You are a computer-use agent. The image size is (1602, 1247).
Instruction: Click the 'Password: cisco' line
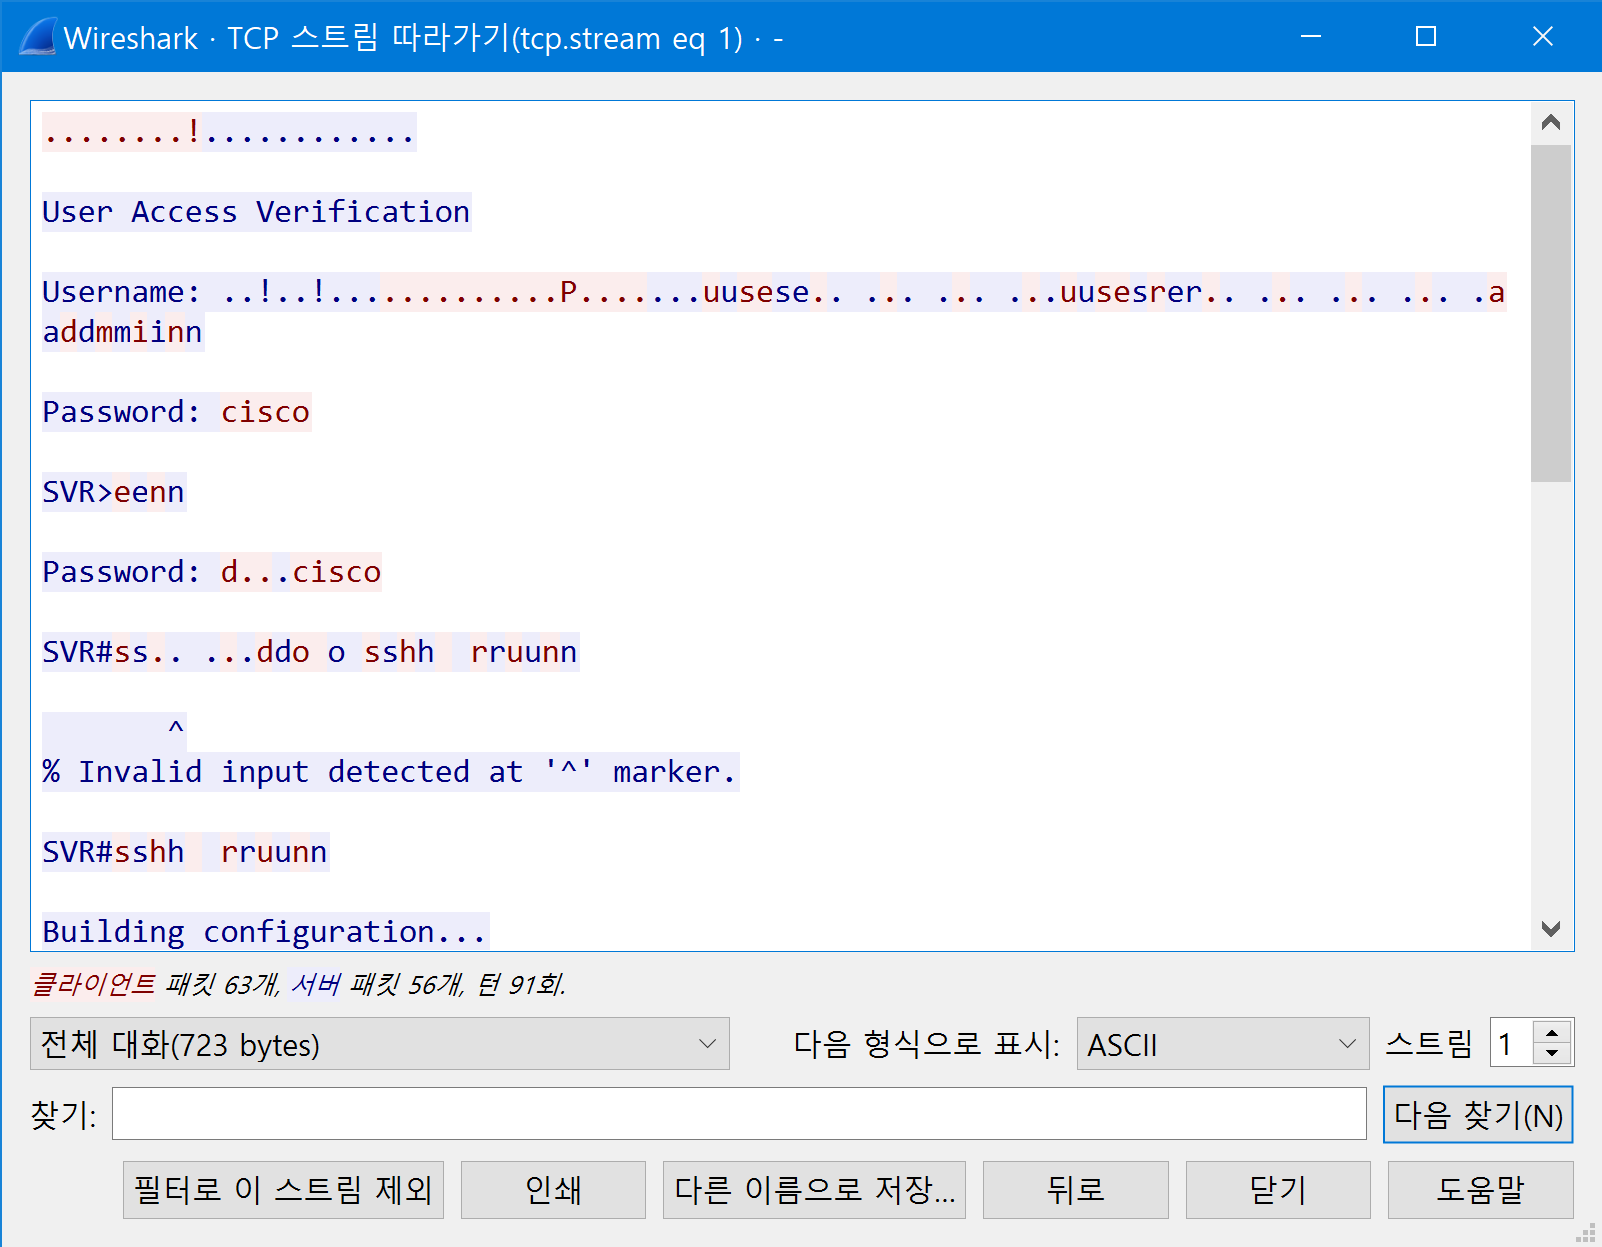click(x=176, y=412)
